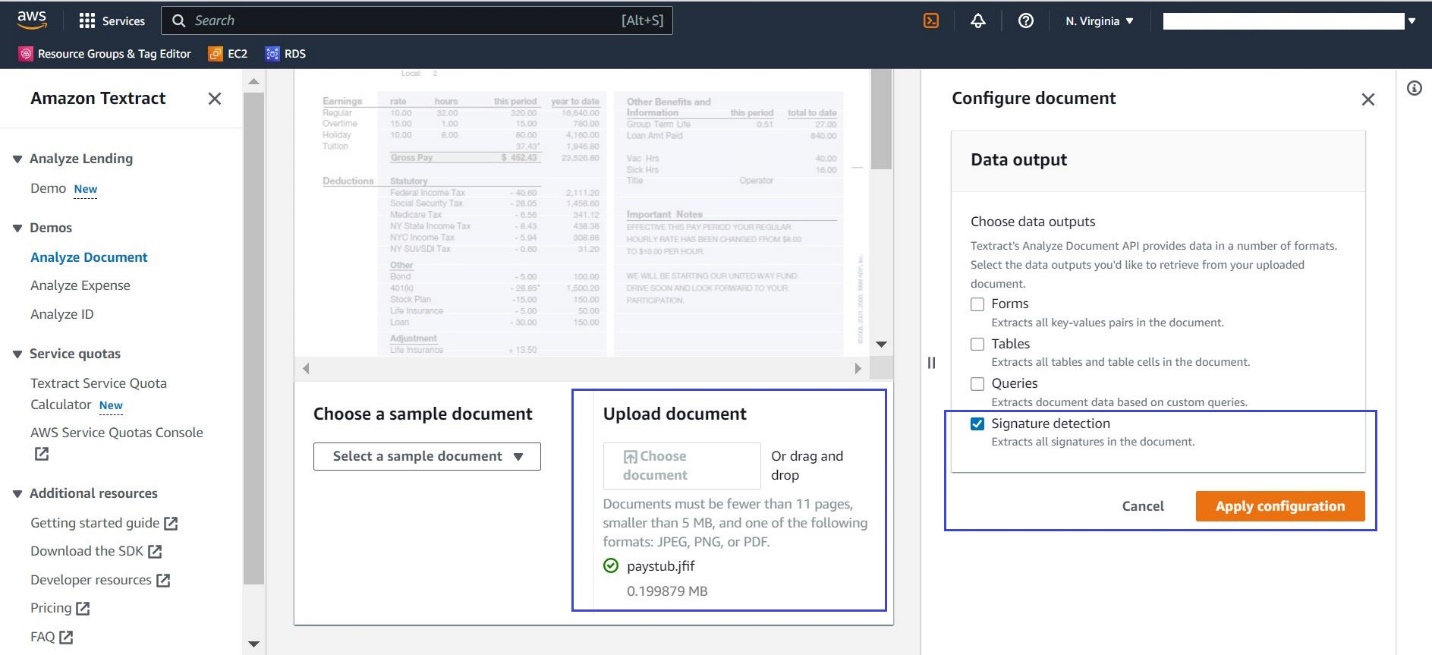Open the Select a sample document dropdown
The height and width of the screenshot is (655, 1432).
point(427,456)
